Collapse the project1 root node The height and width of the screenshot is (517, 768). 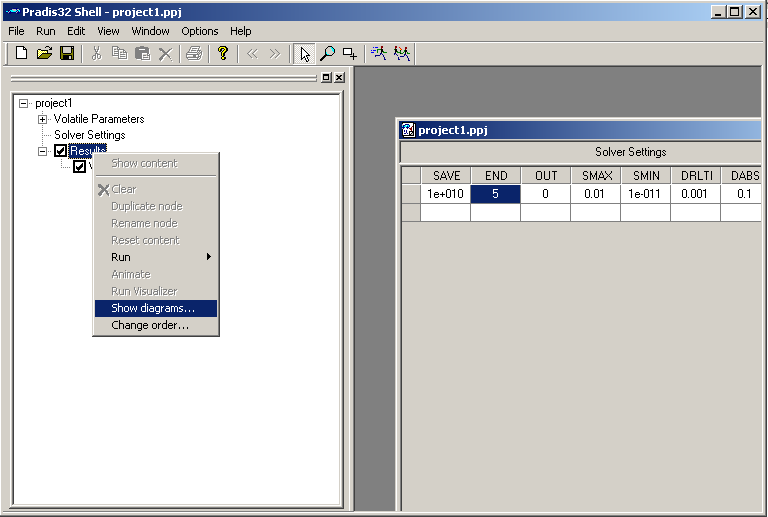[24, 103]
